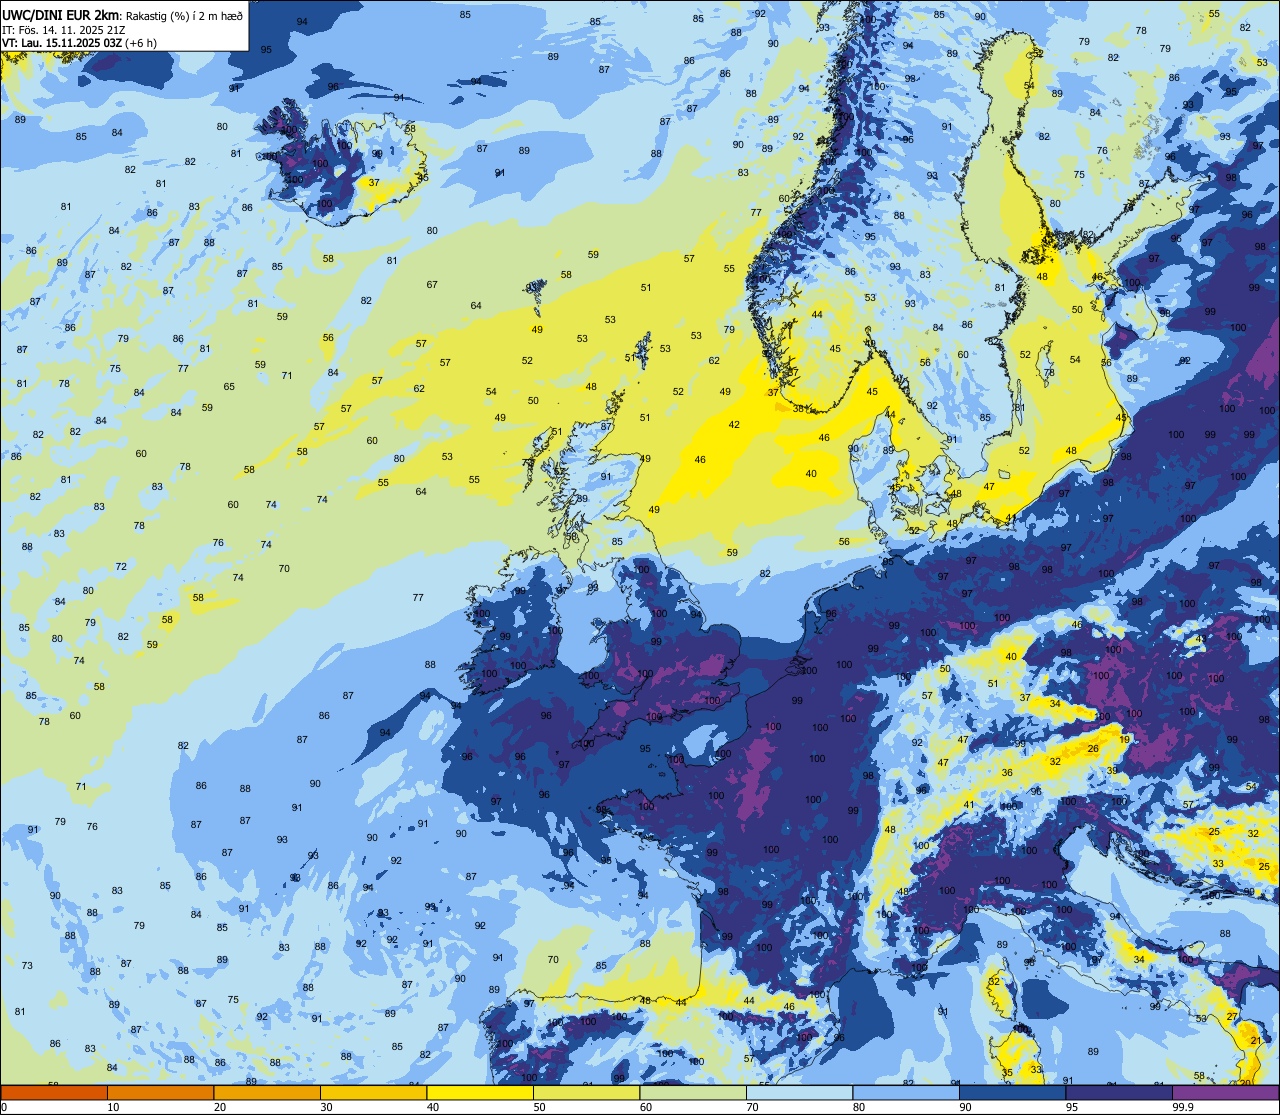
Task: Click the "80" tick label on the legend scale
Action: 858,1107
